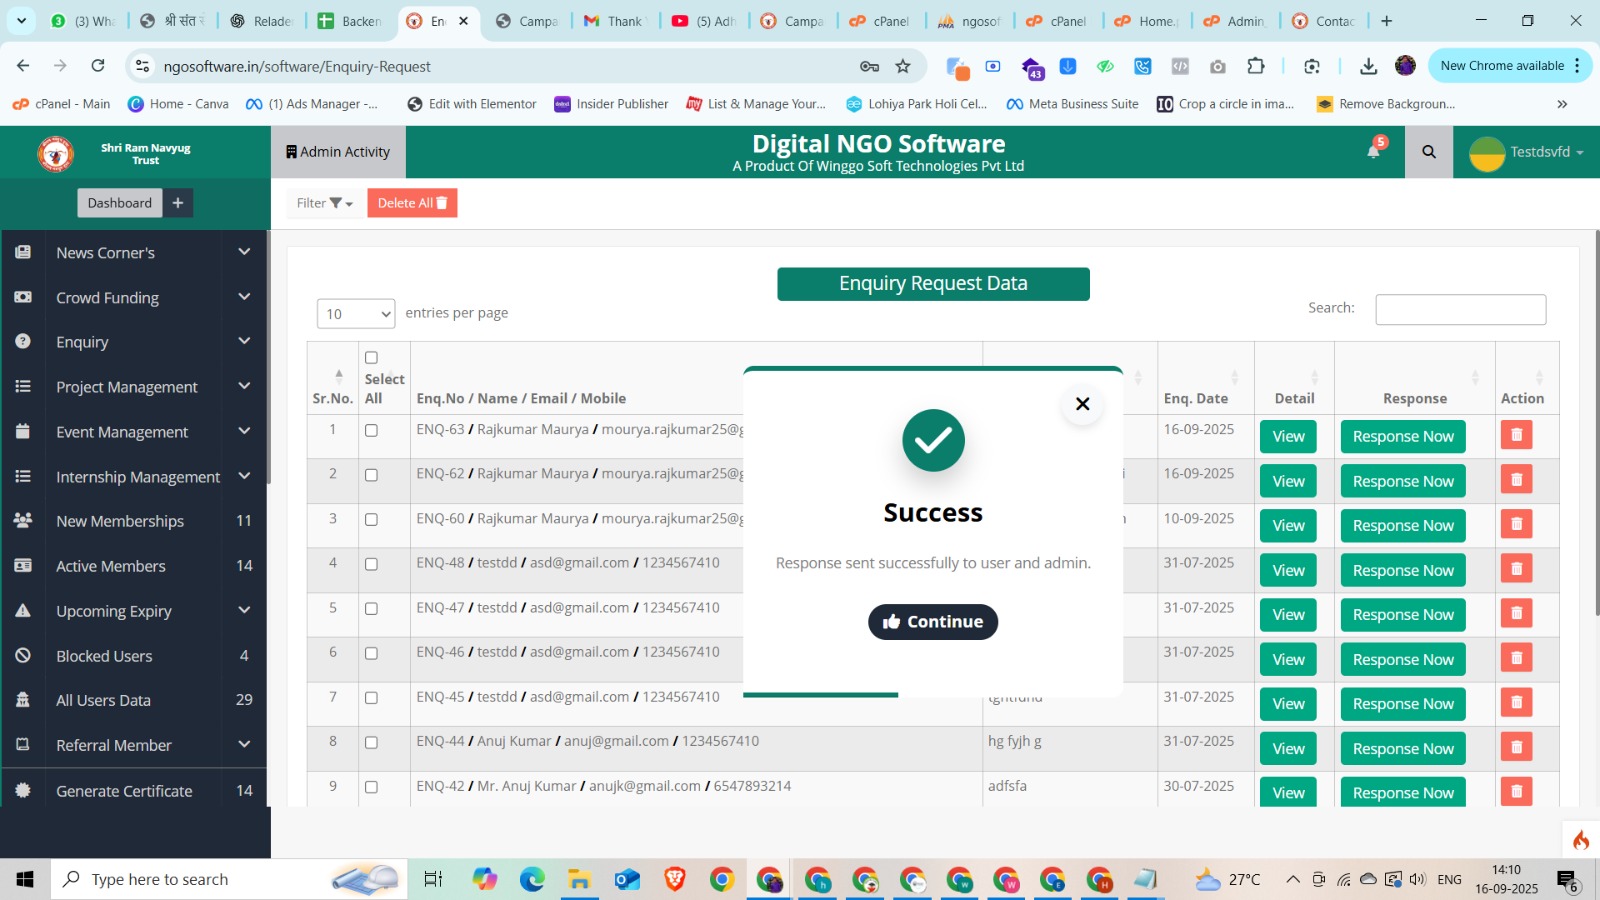Viewport: 1600px width, 900px height.
Task: Open the notifications bell icon
Action: pos(1374,151)
